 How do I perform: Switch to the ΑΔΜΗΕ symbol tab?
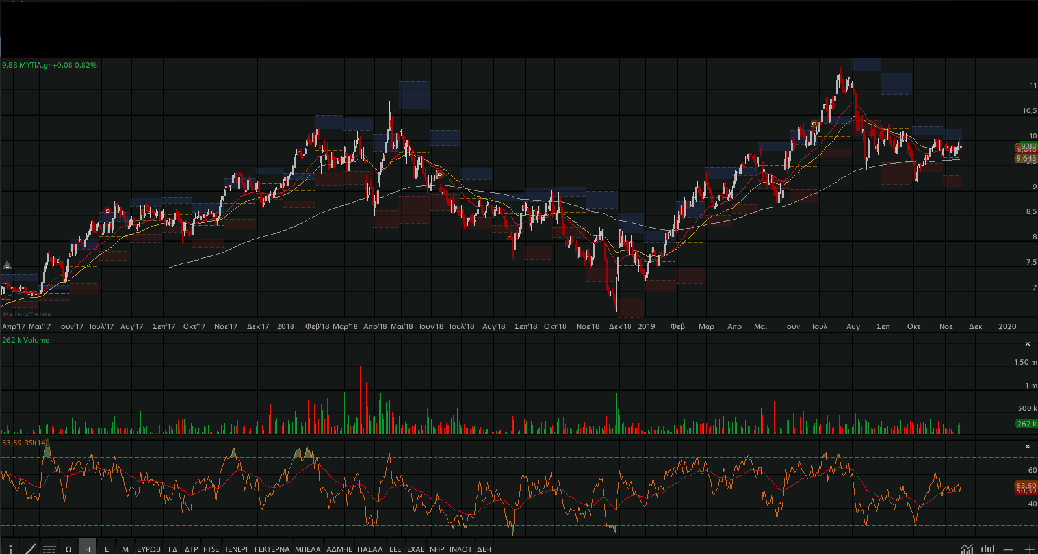click(x=339, y=549)
